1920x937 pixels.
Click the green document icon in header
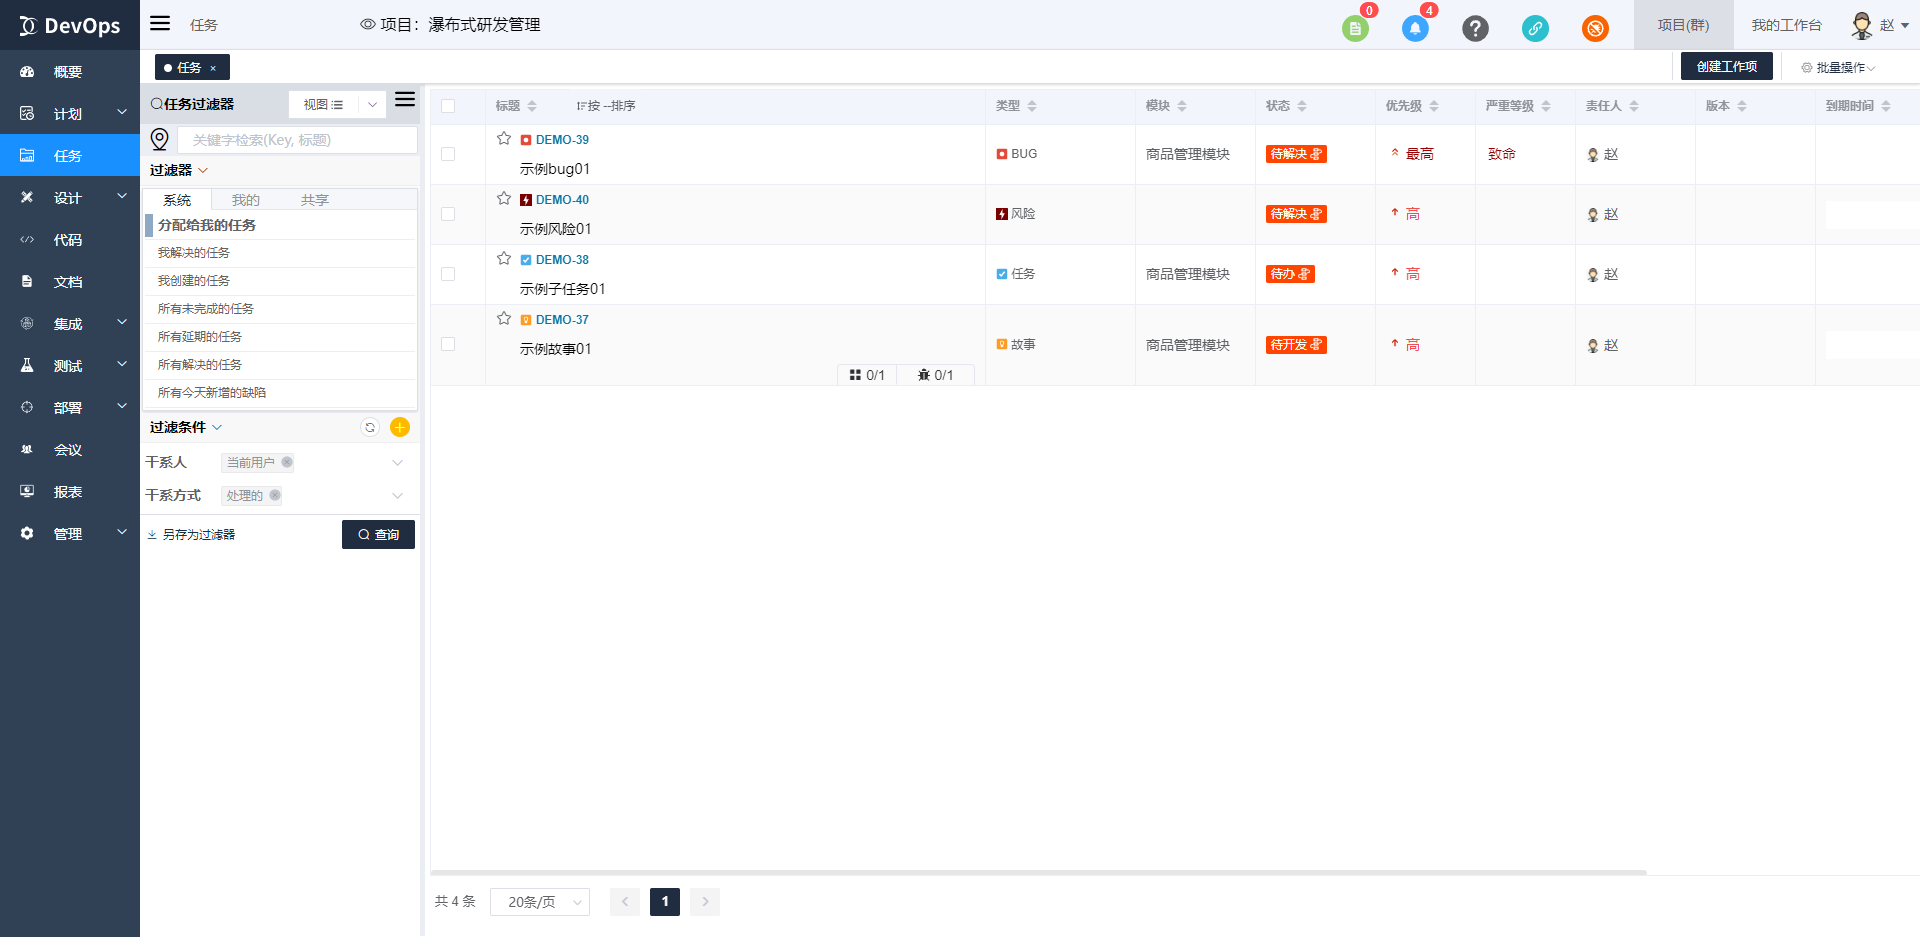(1355, 28)
